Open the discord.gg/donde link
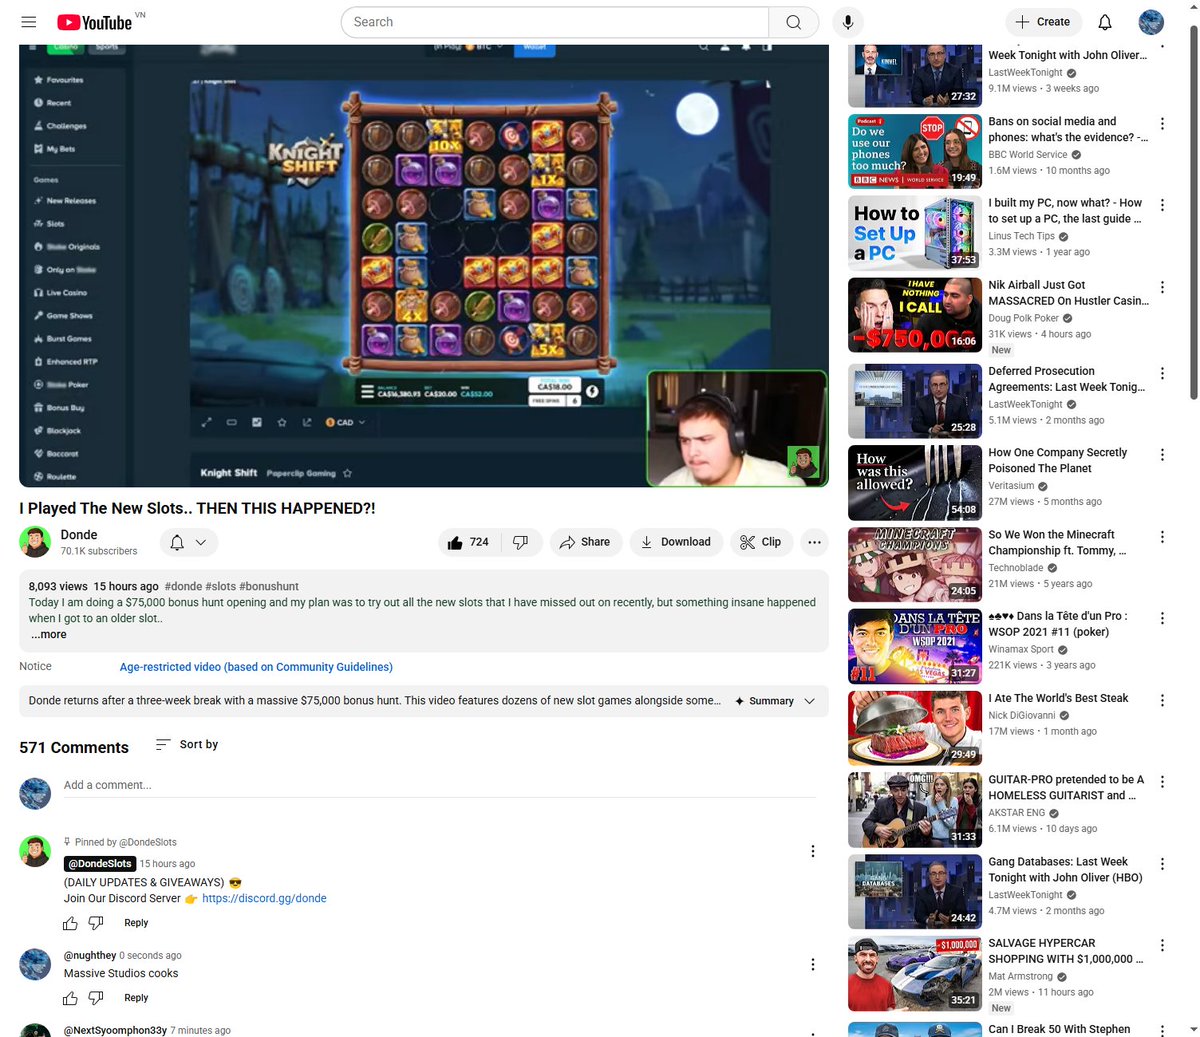Image resolution: width=1200 pixels, height=1037 pixels. point(264,898)
